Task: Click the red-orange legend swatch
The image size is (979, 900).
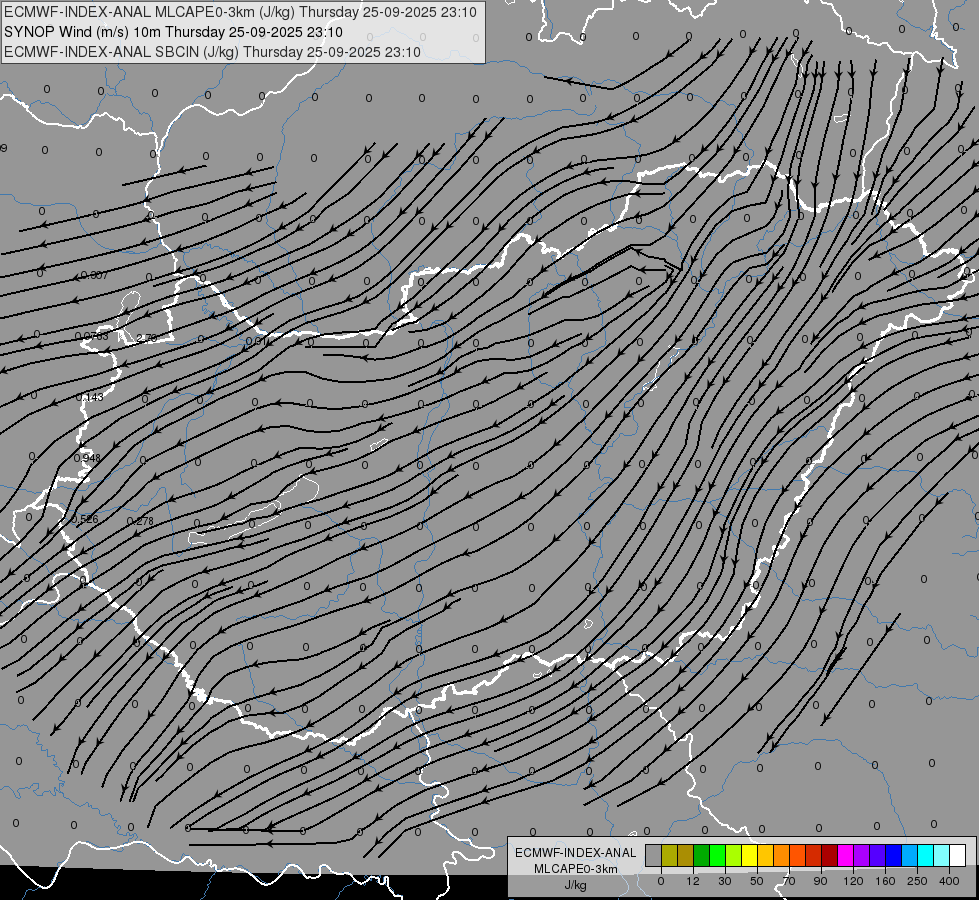Action: coord(798,855)
